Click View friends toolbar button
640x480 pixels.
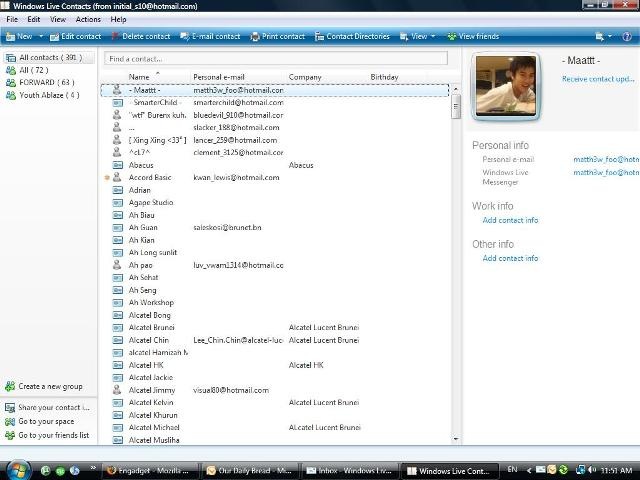[x=473, y=36]
